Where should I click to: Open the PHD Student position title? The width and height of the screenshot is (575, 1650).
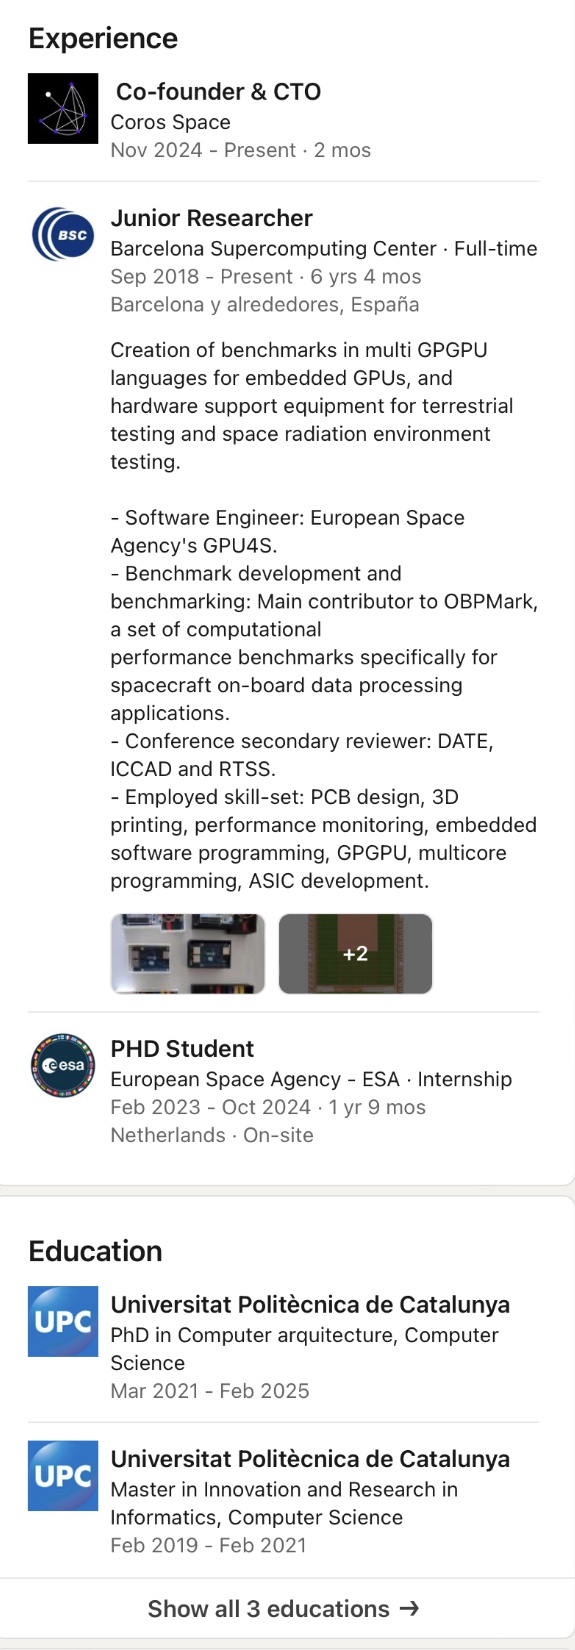point(182,1049)
